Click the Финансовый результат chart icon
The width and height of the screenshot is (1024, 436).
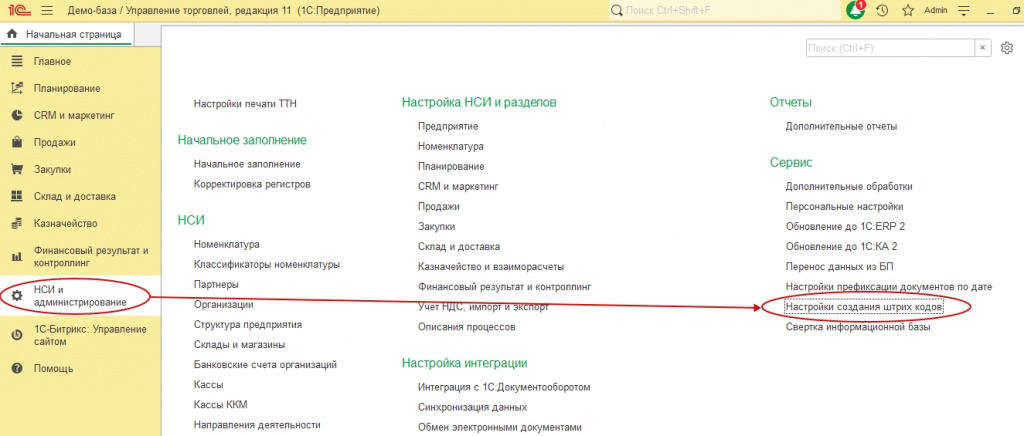pyautogui.click(x=18, y=257)
